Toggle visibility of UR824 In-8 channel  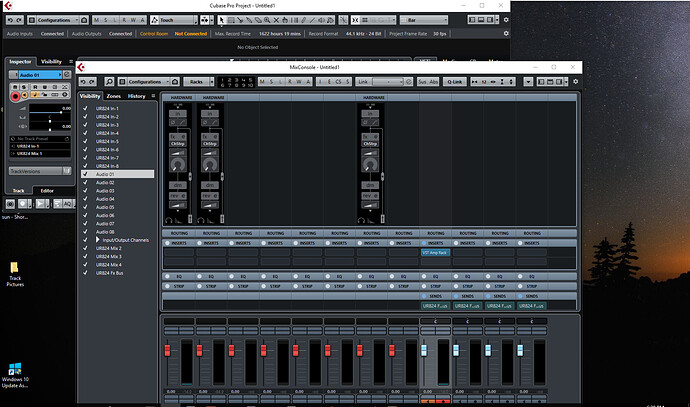[85, 166]
